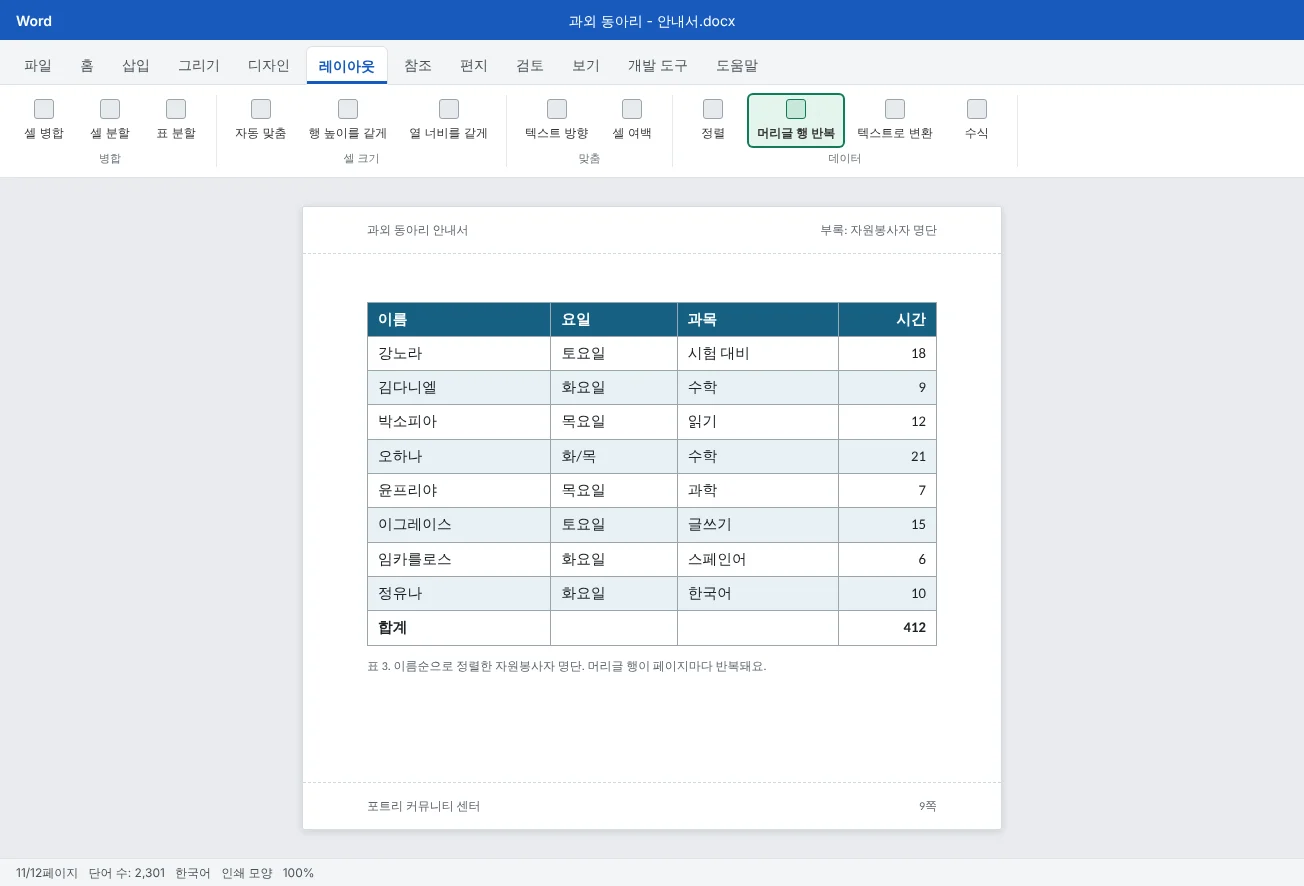Select the 셀 분할 (split cells) icon
Screen dimensions: 1304x886
(110, 109)
